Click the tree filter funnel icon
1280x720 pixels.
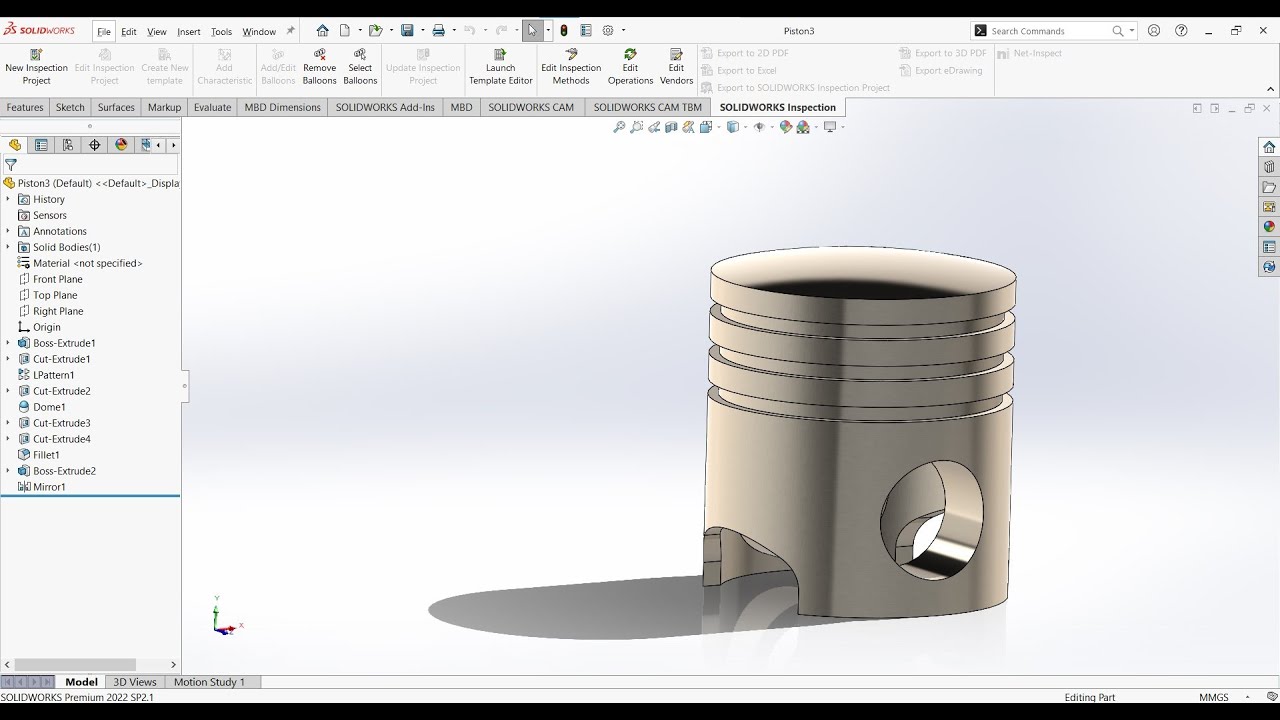pos(11,165)
